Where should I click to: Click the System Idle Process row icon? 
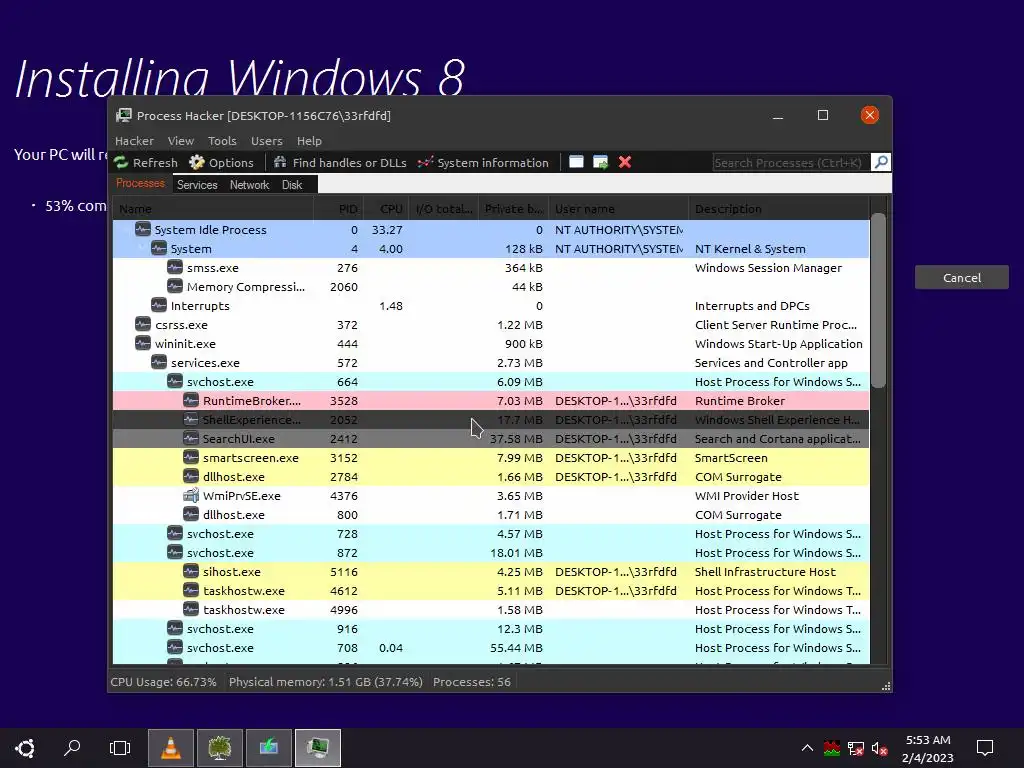pos(143,229)
